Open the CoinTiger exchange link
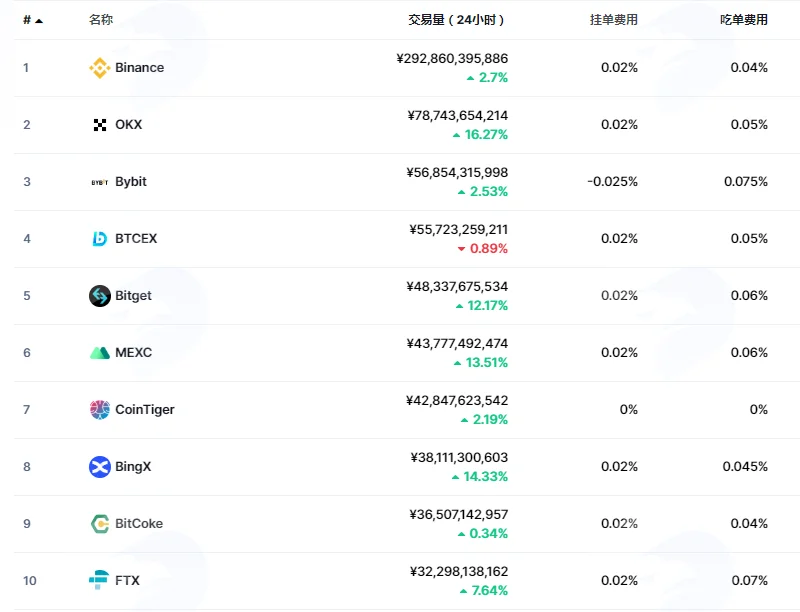This screenshot has width=800, height=612. click(x=144, y=410)
